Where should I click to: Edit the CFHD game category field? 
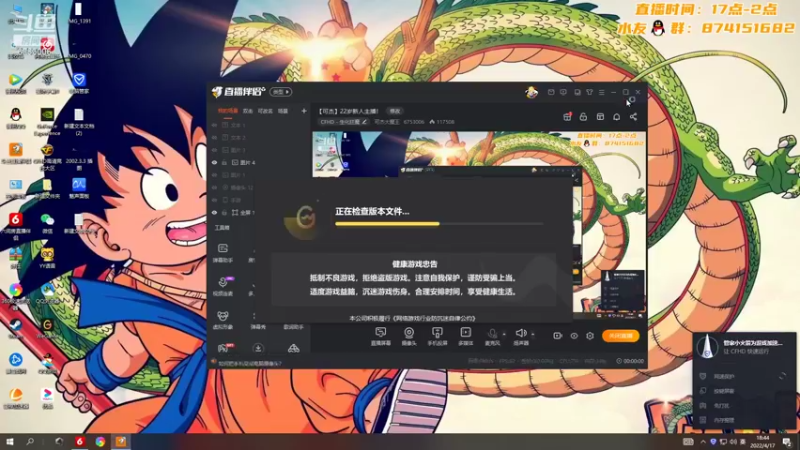pyautogui.click(x=343, y=122)
